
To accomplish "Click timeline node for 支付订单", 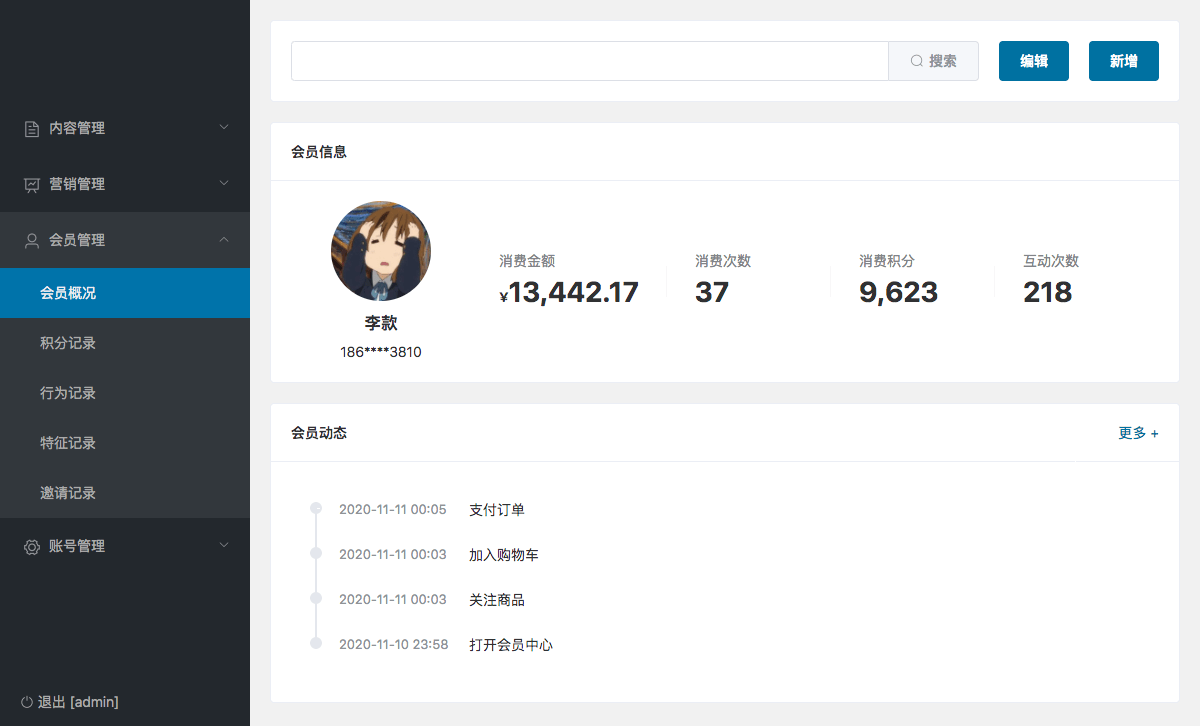I will (316, 508).
